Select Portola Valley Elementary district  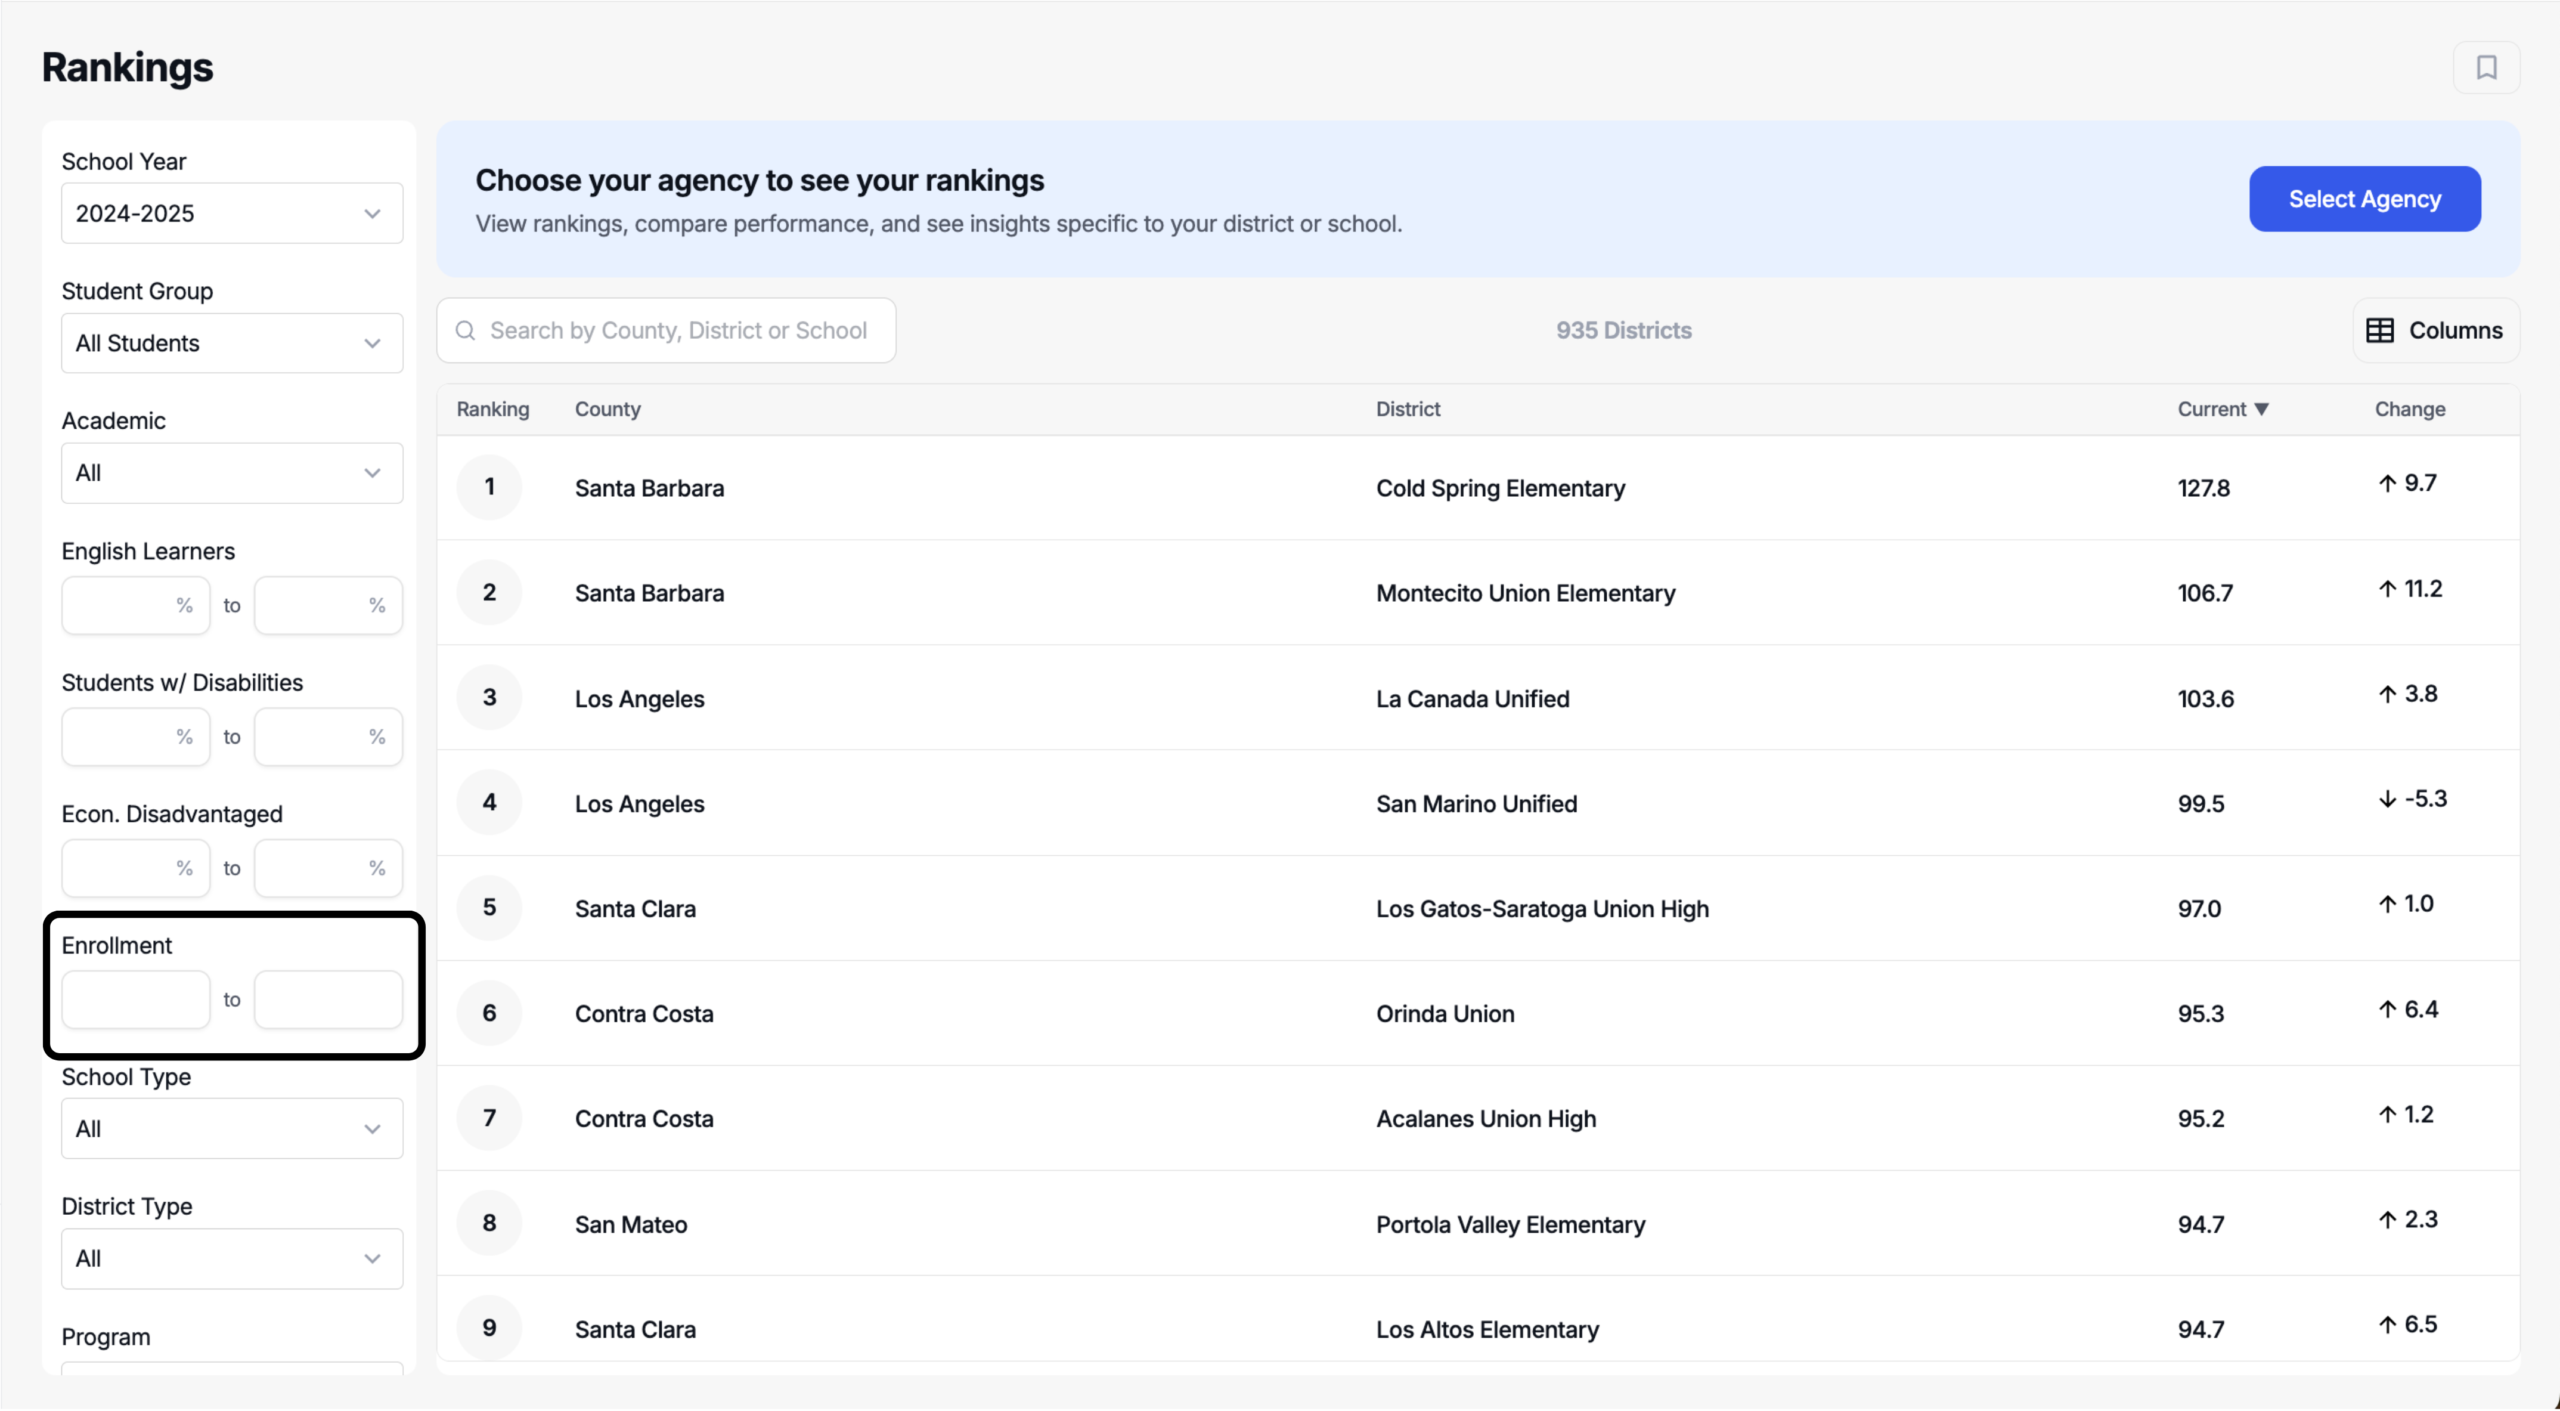1511,1225
